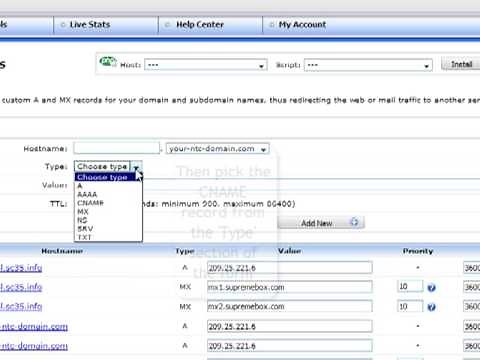This screenshot has width=480, height=360.
Task: Edit value field of first sc35.info A record
Action: click(289, 268)
